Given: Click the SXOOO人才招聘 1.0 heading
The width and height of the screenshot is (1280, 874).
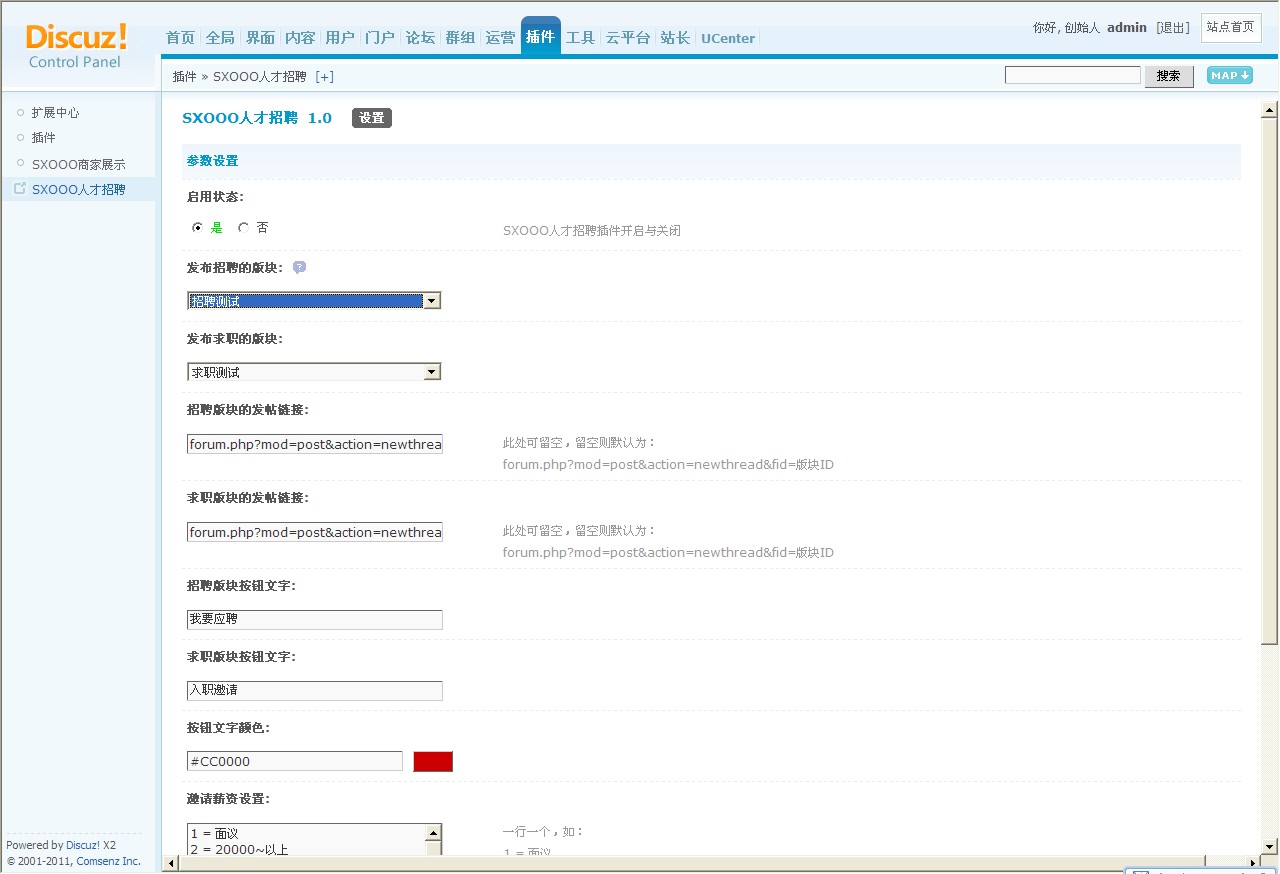Looking at the screenshot, I should [257, 118].
